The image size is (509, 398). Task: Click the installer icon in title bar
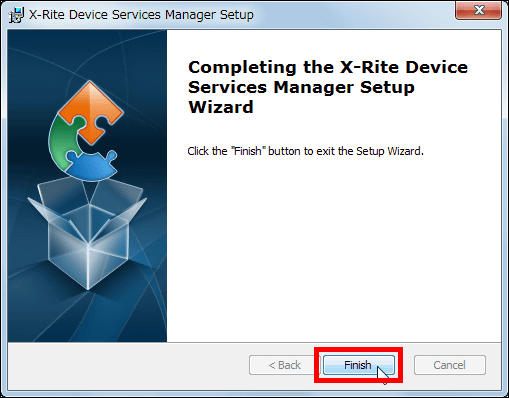pos(16,15)
